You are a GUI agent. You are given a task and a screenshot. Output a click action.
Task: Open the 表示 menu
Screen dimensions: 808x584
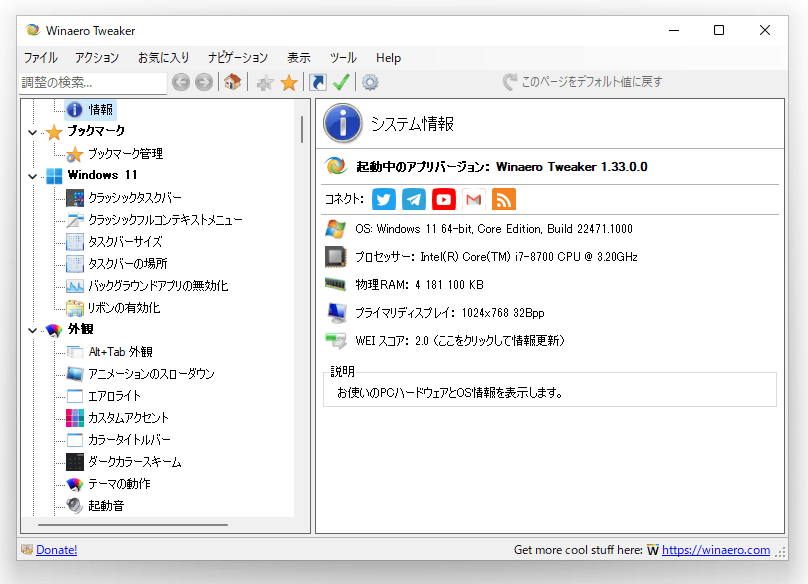coord(299,58)
